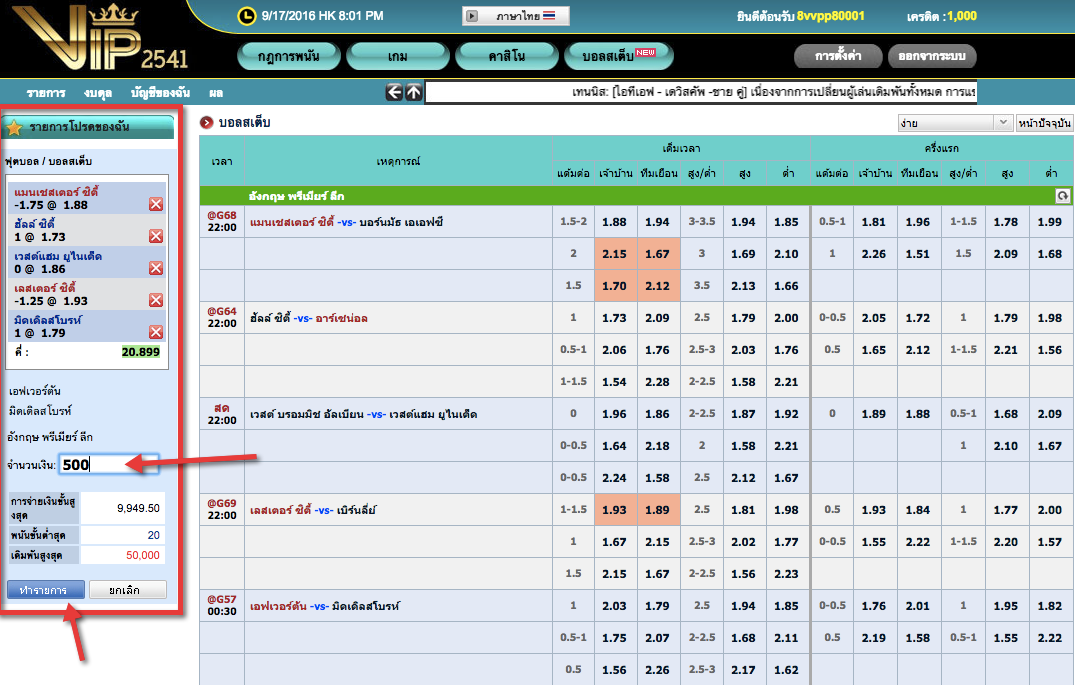Click the minimum bet value 20
This screenshot has width=1075, height=685.
pyautogui.click(x=153, y=535)
